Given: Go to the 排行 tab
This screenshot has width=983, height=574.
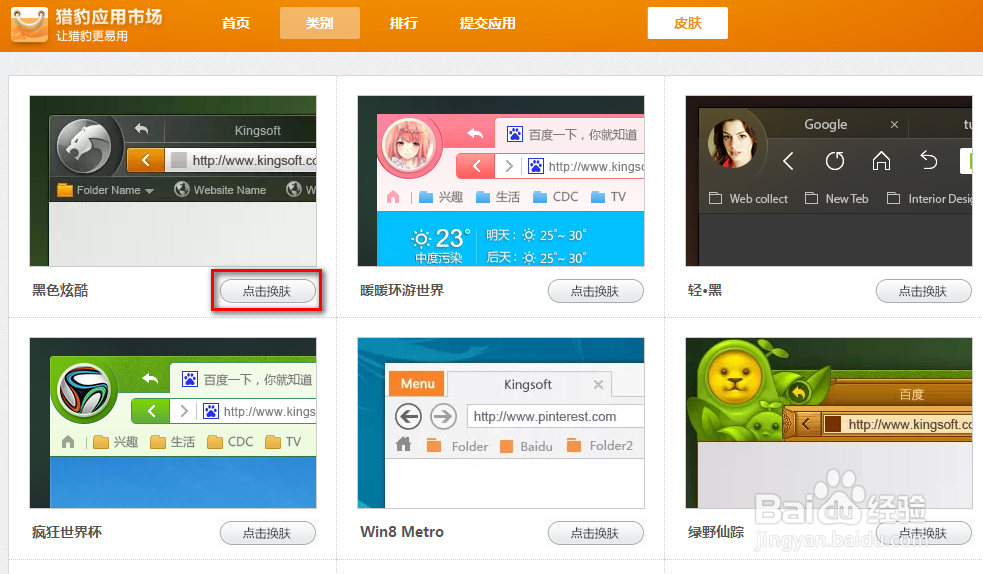Looking at the screenshot, I should 403,23.
